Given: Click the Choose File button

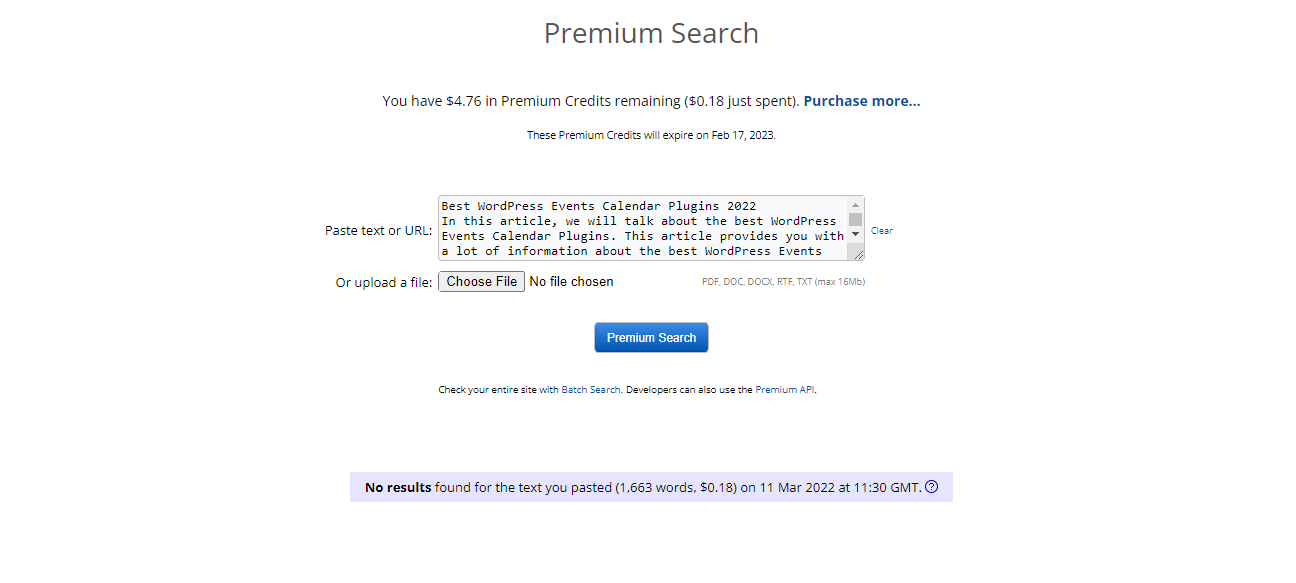Looking at the screenshot, I should (481, 282).
